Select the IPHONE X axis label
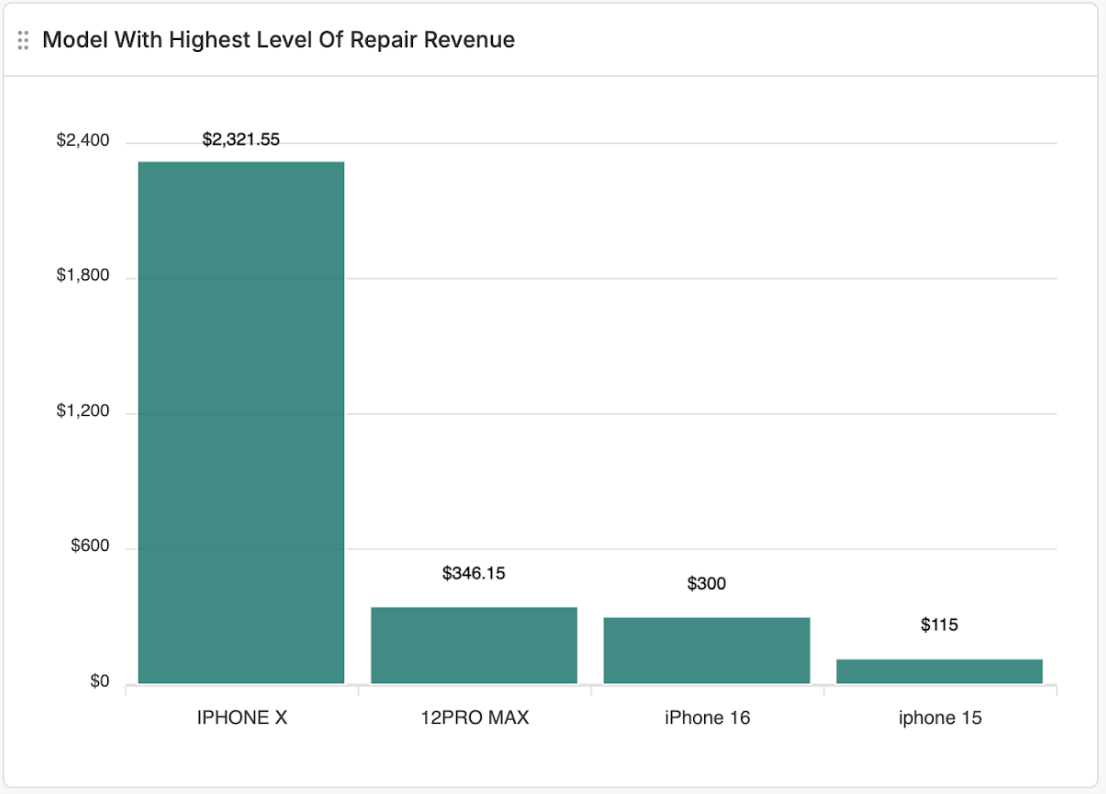This screenshot has width=1106, height=794. point(240,717)
